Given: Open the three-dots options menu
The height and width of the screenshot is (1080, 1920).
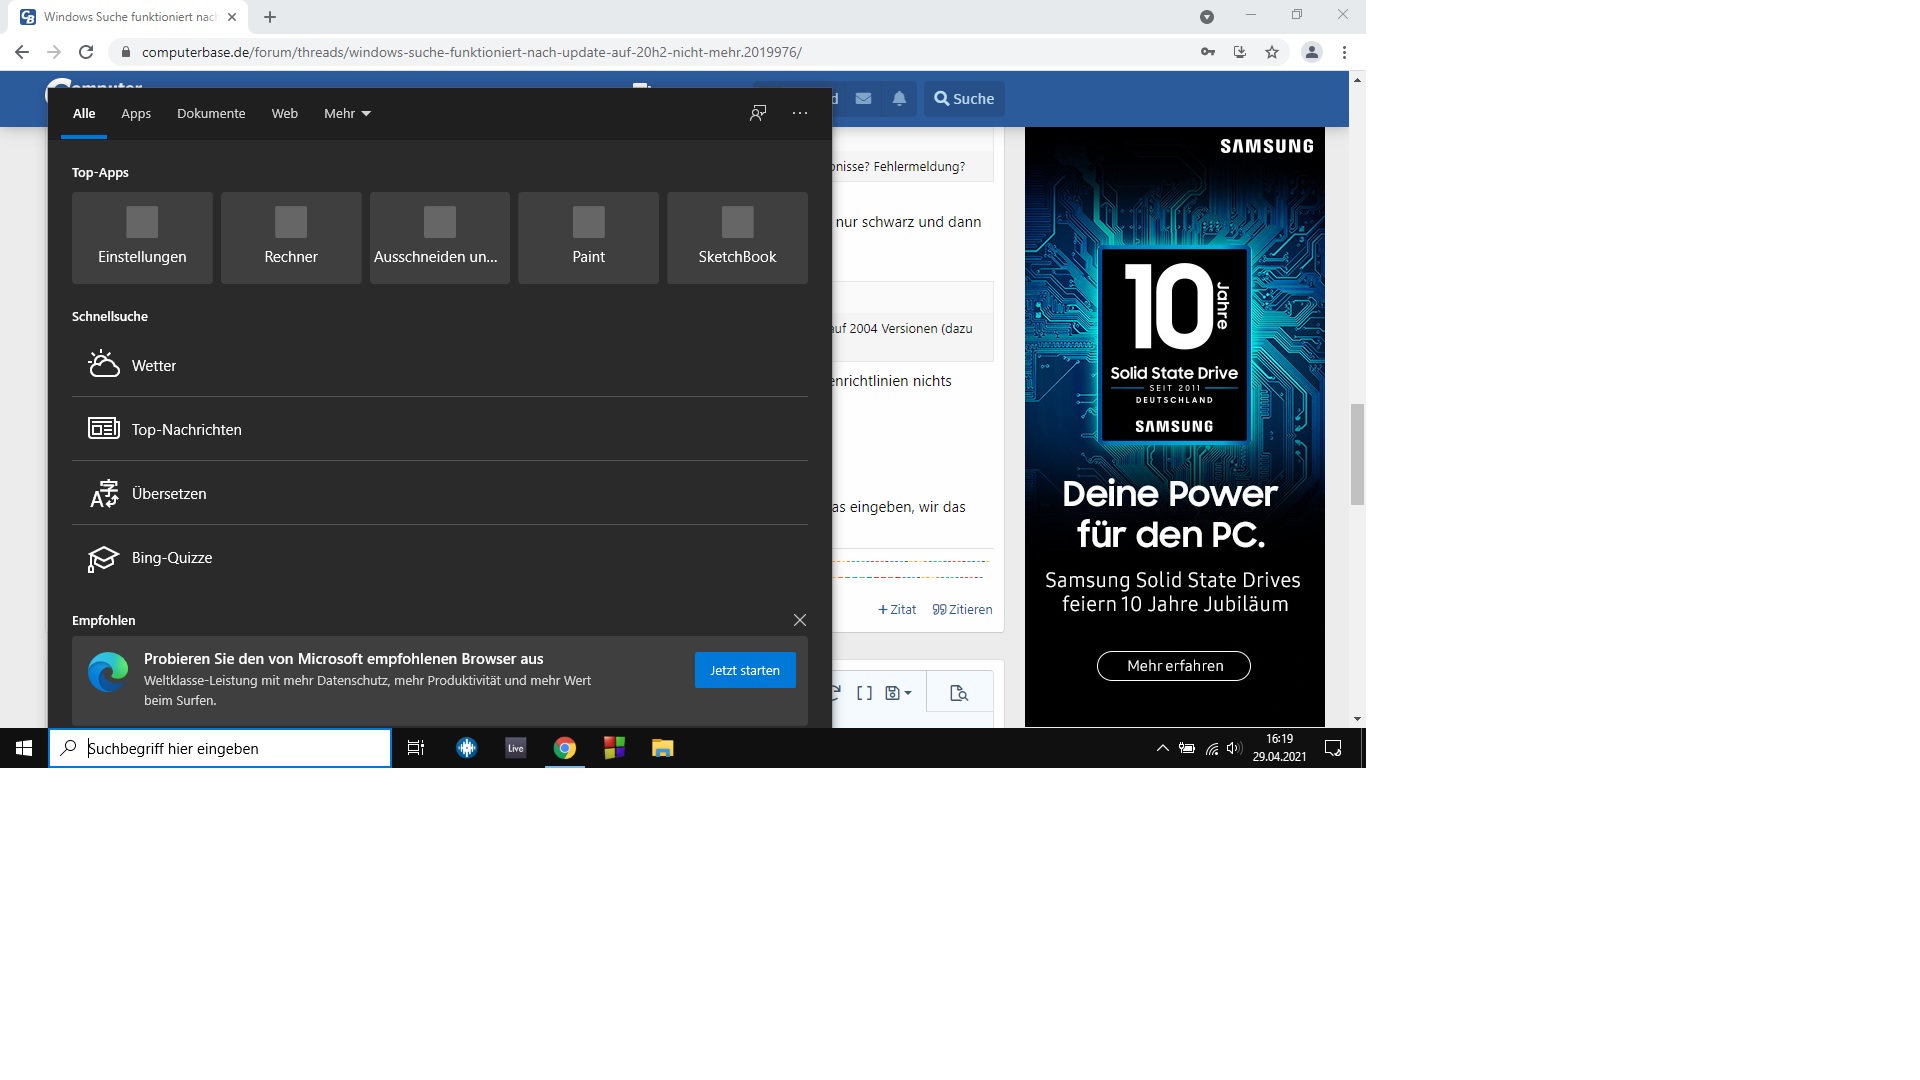Looking at the screenshot, I should coord(800,113).
